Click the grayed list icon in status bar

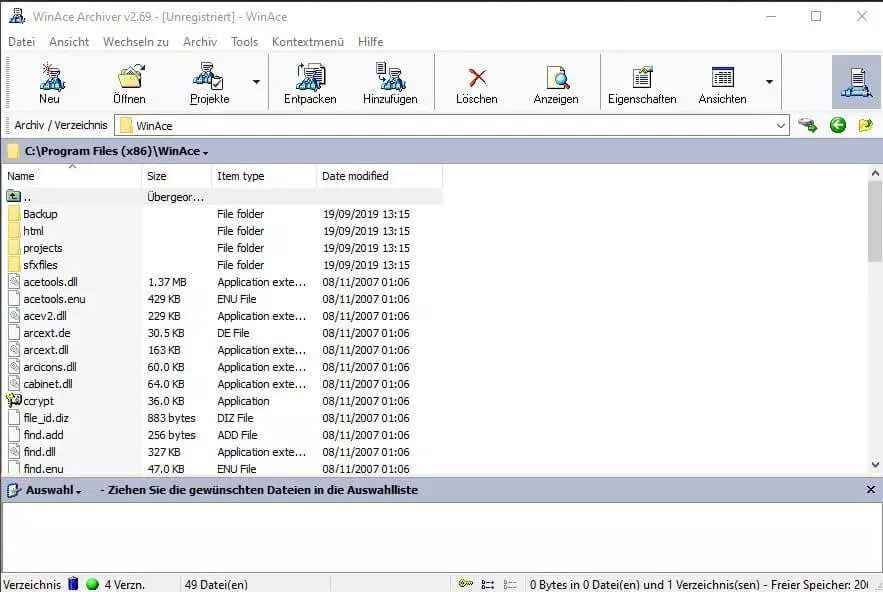click(510, 584)
